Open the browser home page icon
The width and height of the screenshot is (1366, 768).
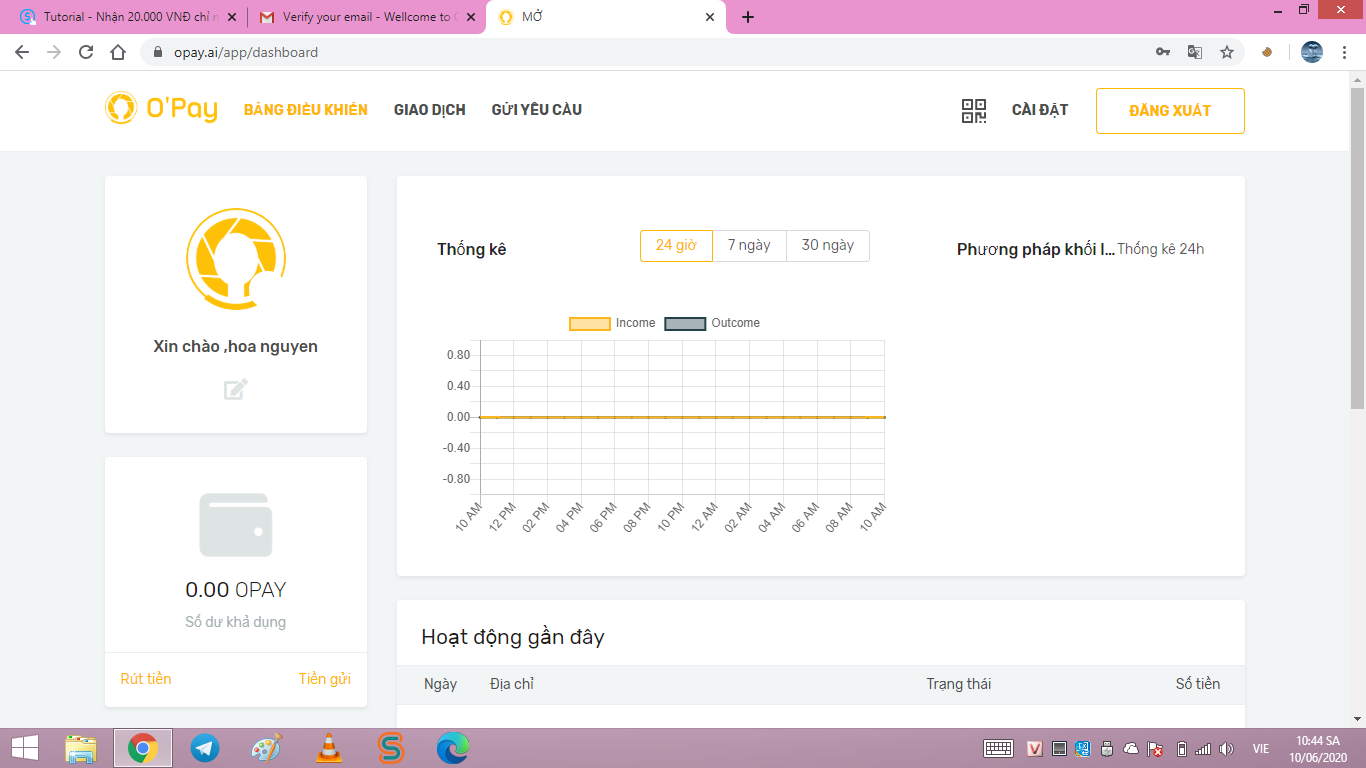point(118,52)
